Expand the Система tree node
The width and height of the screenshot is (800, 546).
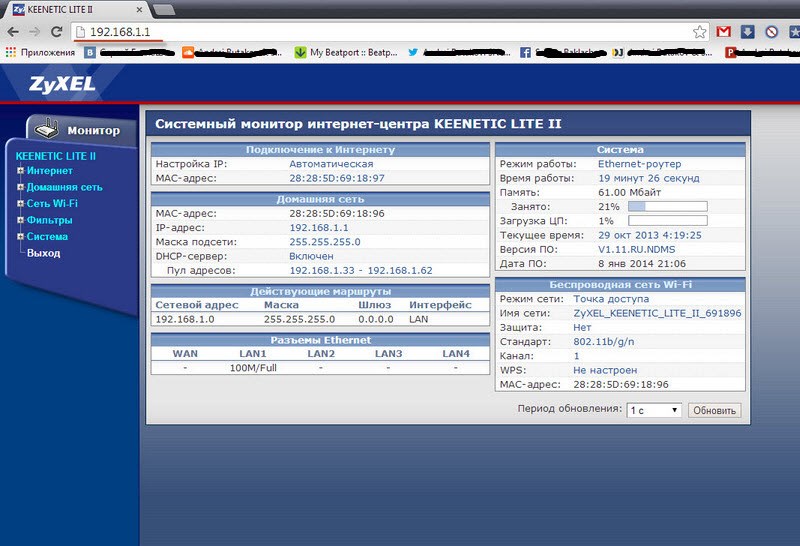20,236
